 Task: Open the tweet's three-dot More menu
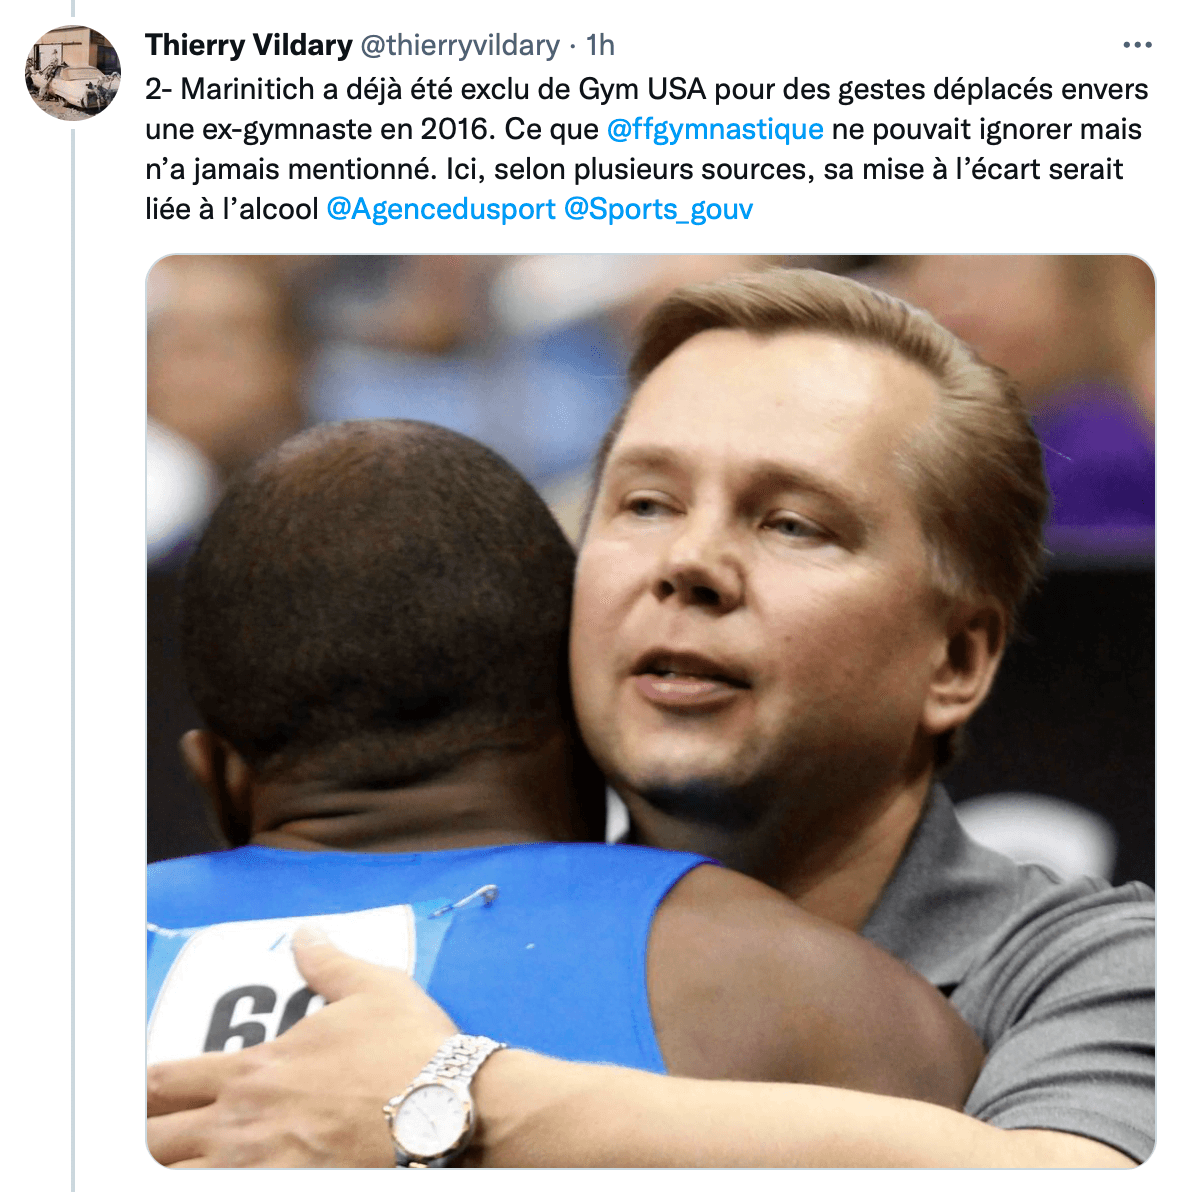1137,46
